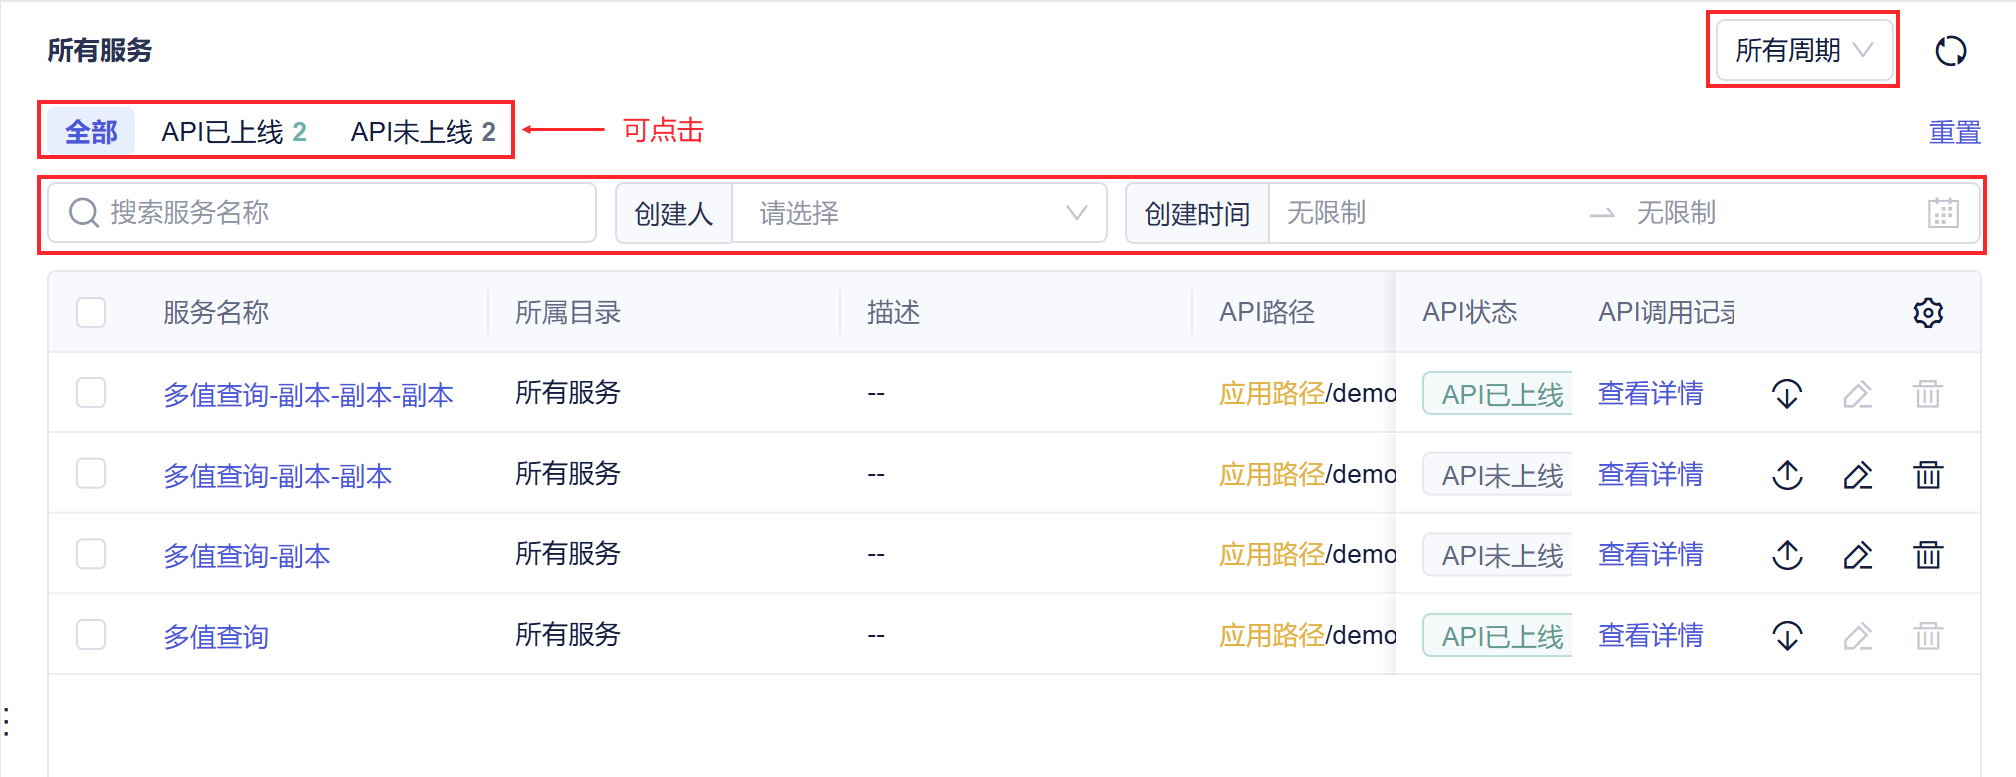Select the checkbox of the 多值查询 row

tap(91, 635)
